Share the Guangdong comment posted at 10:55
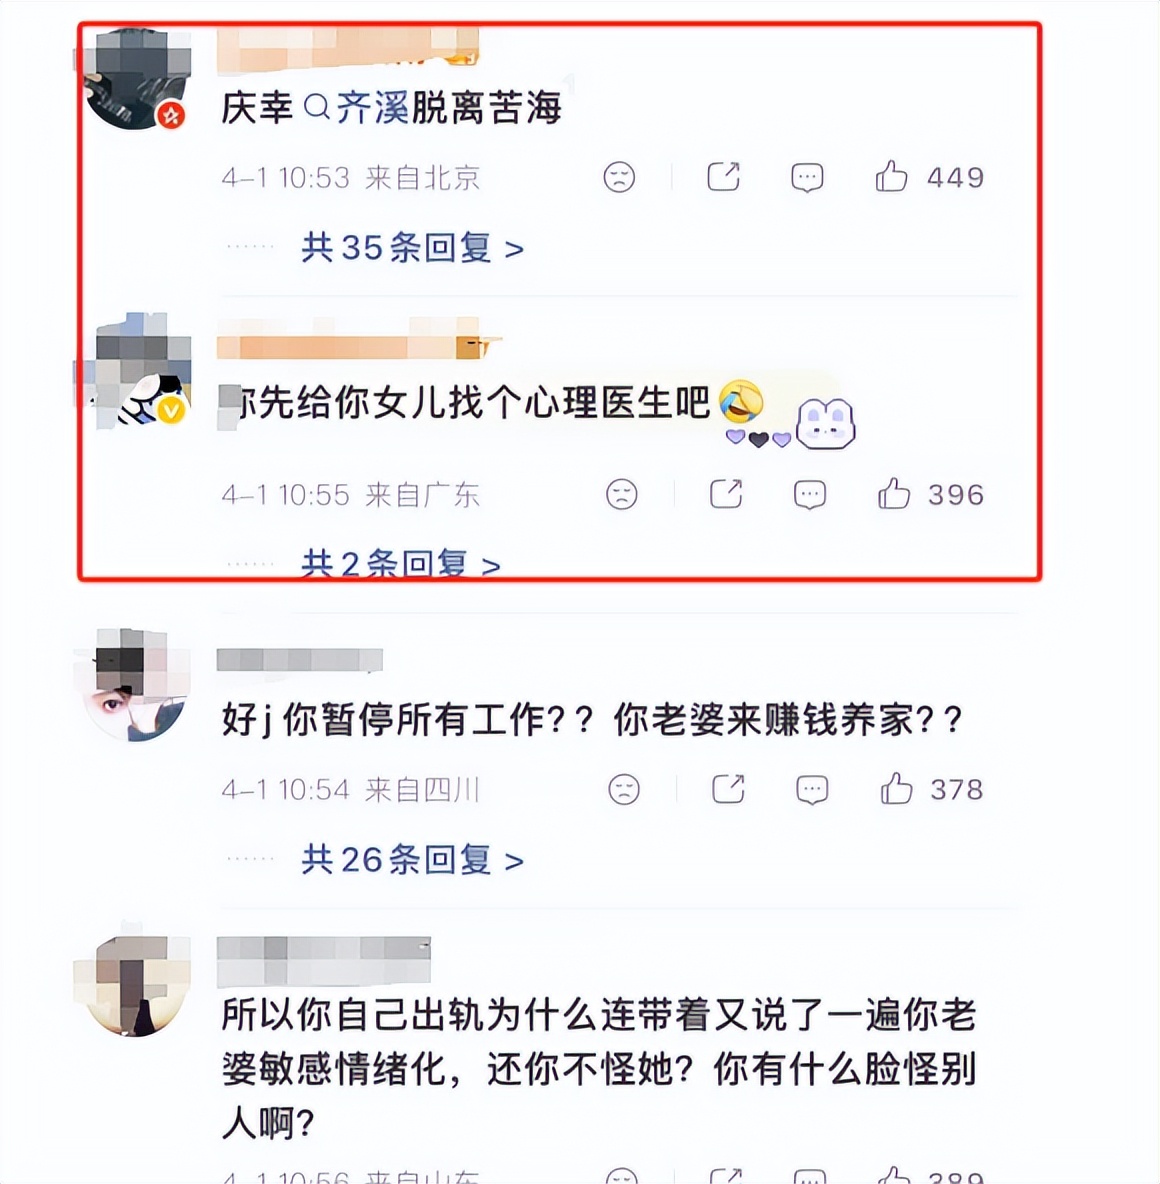Screen dimensions: 1160x1184 (727, 494)
